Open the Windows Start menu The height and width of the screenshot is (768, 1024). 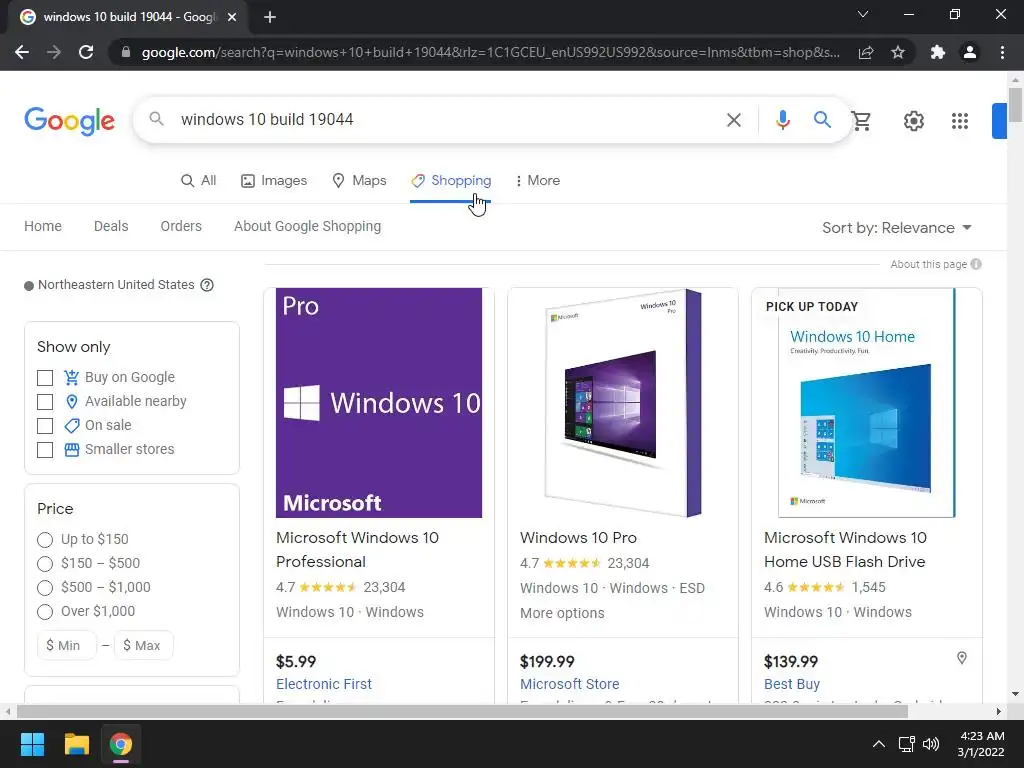coord(32,744)
